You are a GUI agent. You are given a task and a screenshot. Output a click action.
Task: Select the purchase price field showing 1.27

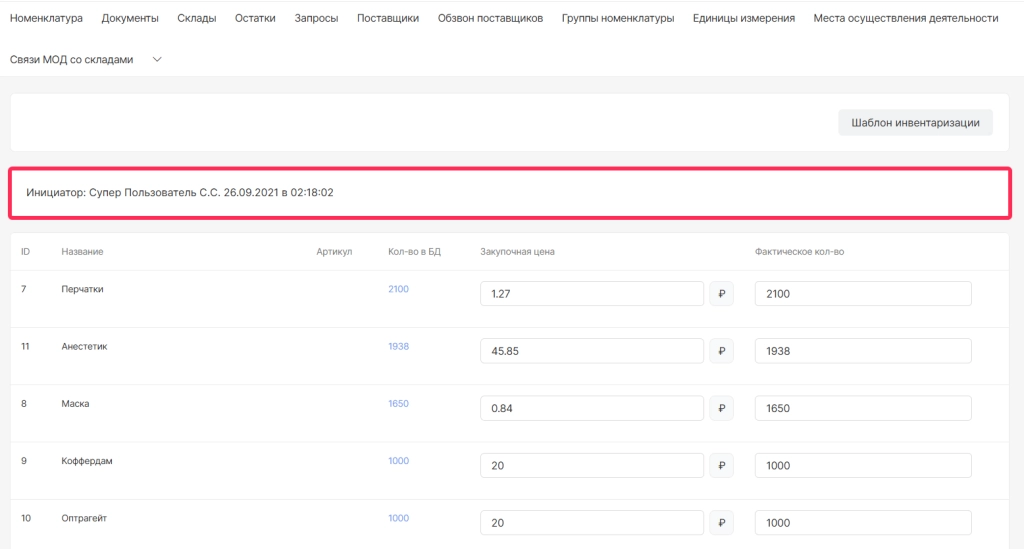[592, 294]
